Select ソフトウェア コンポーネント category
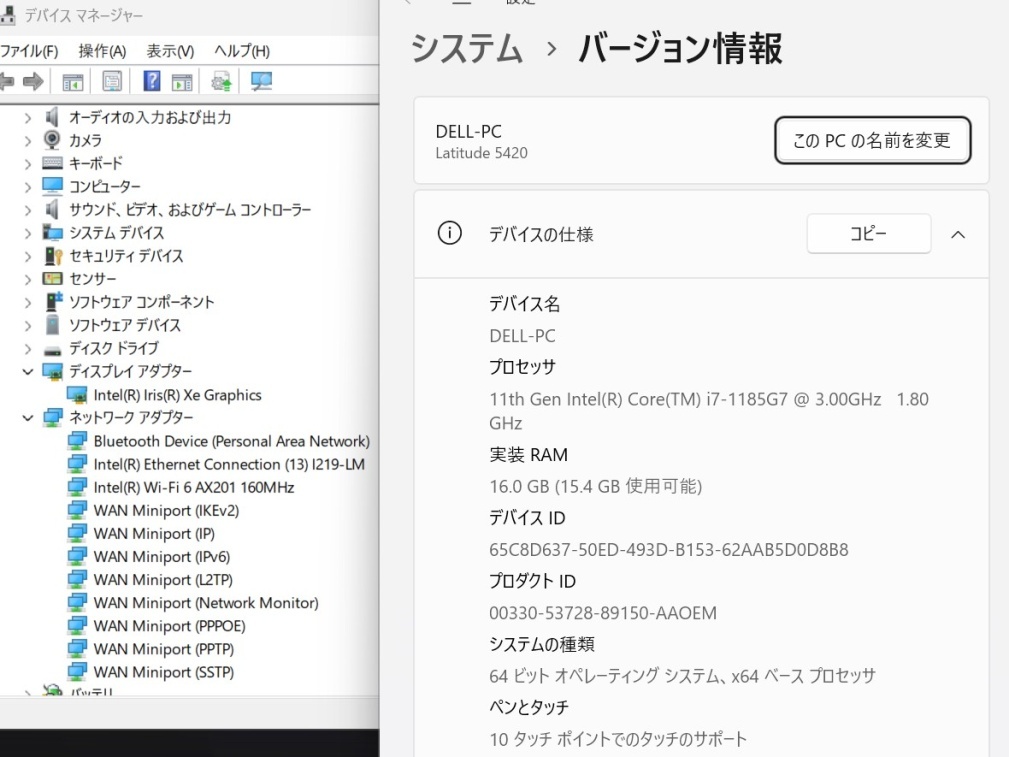Viewport: 1009px width, 757px height. tap(142, 303)
